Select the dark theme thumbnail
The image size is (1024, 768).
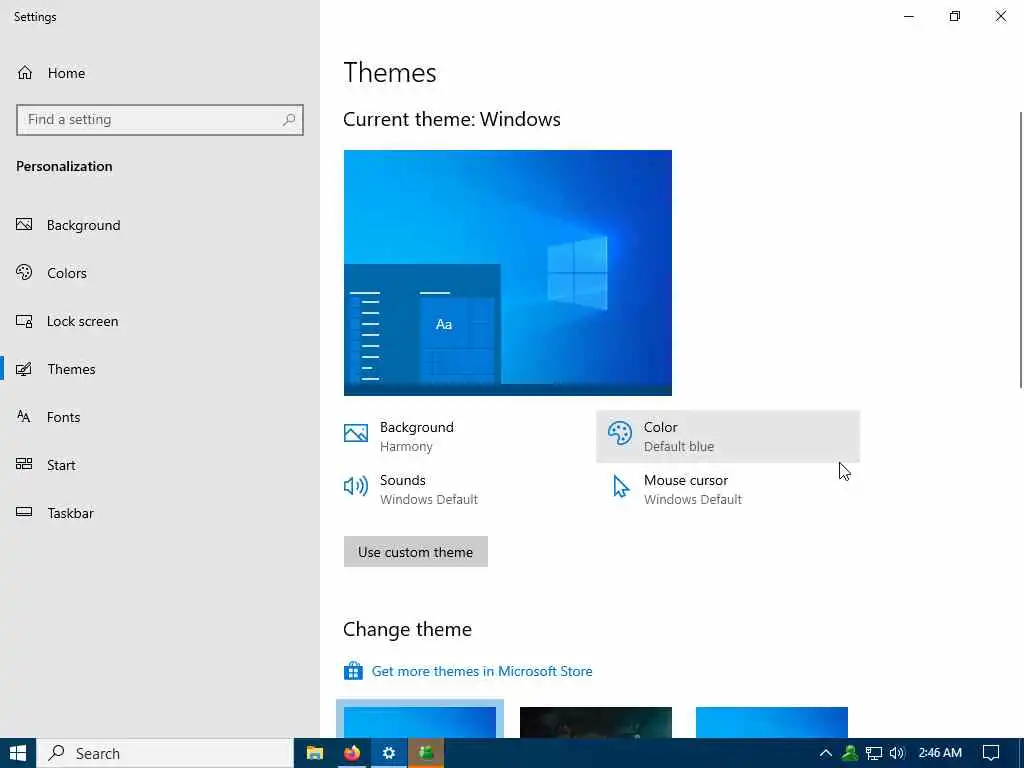596,722
